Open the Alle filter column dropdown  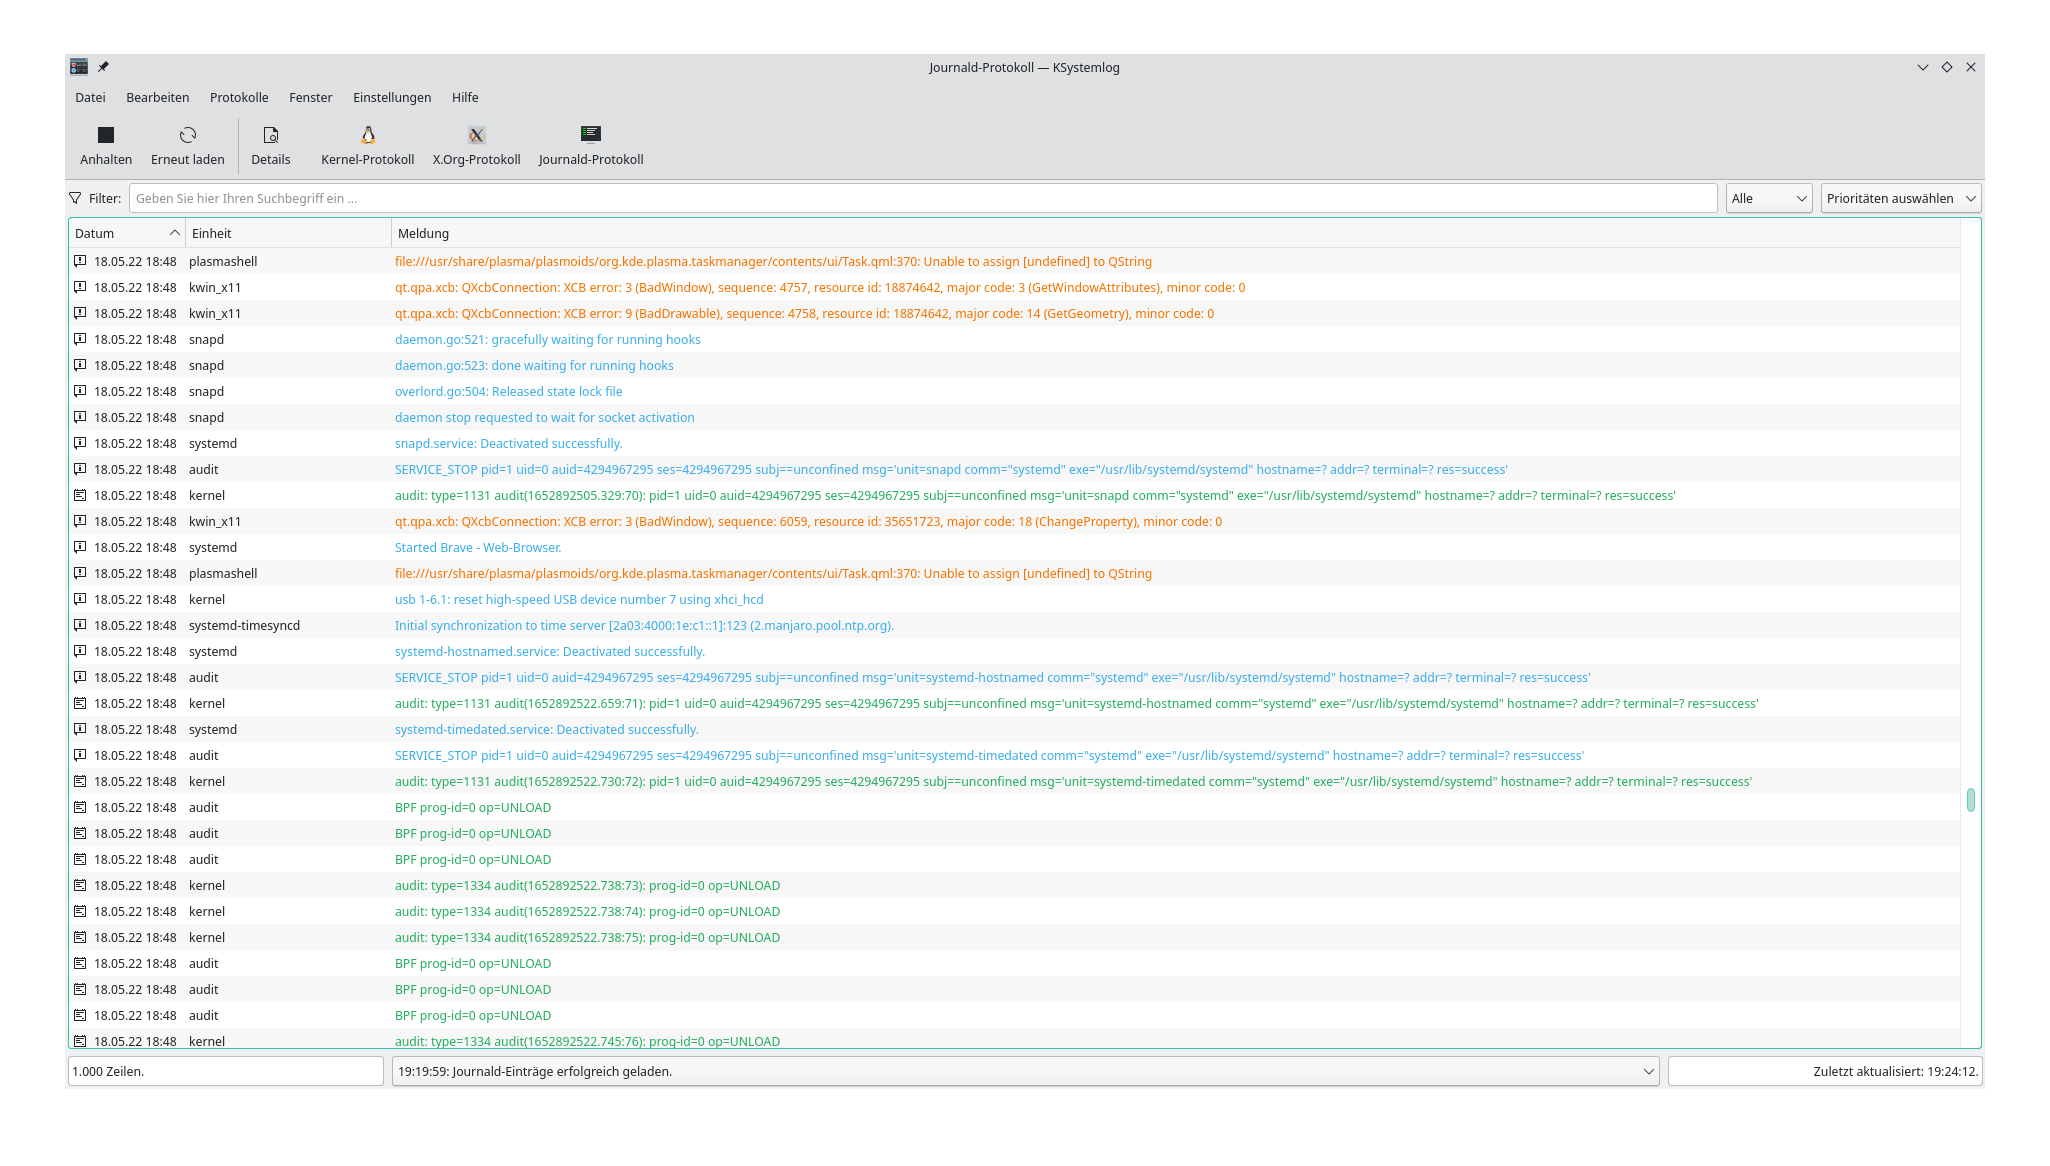(1769, 198)
